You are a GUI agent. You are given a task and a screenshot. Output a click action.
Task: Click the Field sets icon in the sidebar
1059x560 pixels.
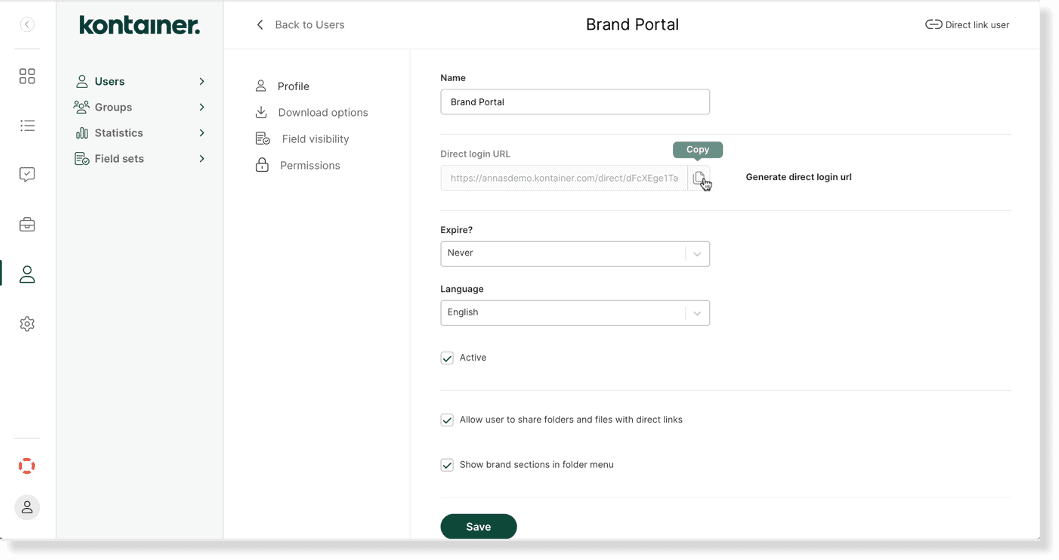[82, 159]
